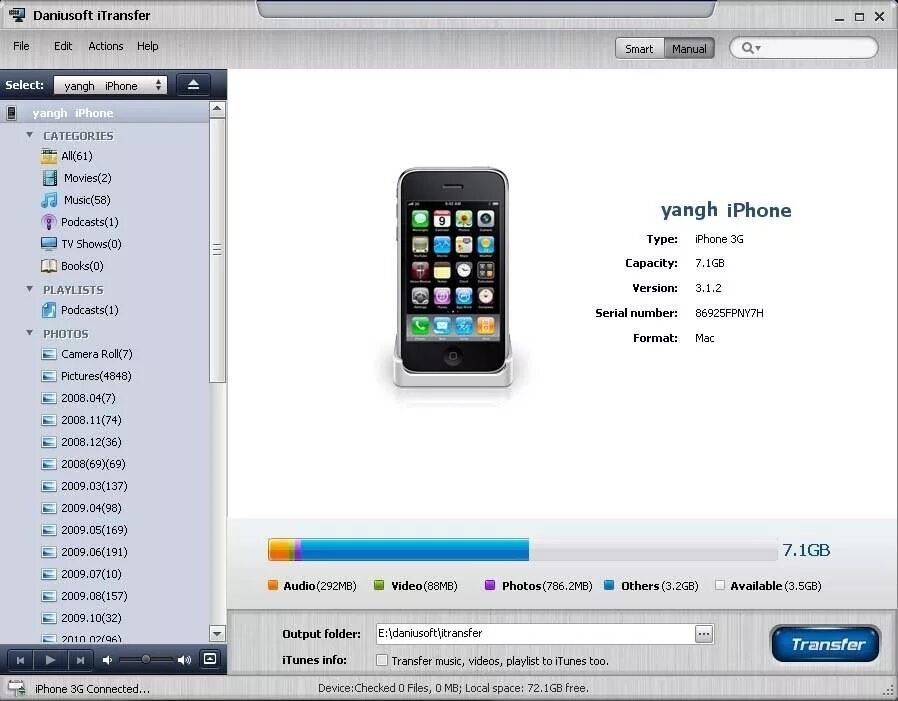Collapse the PHOTOS section
The width and height of the screenshot is (898, 701).
click(x=29, y=333)
